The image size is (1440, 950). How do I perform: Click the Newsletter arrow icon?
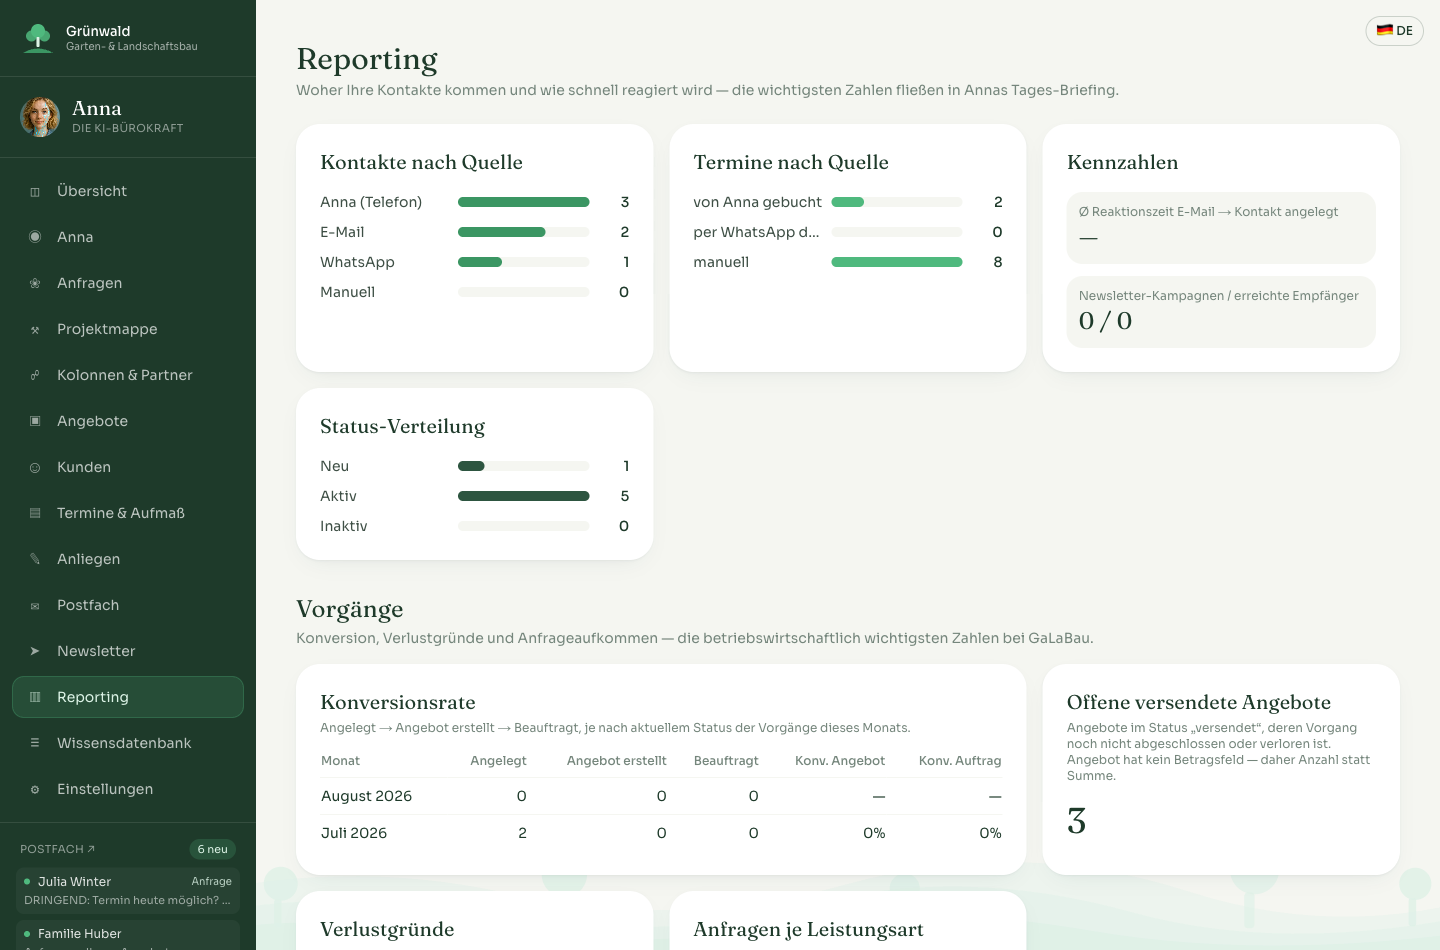click(35, 651)
